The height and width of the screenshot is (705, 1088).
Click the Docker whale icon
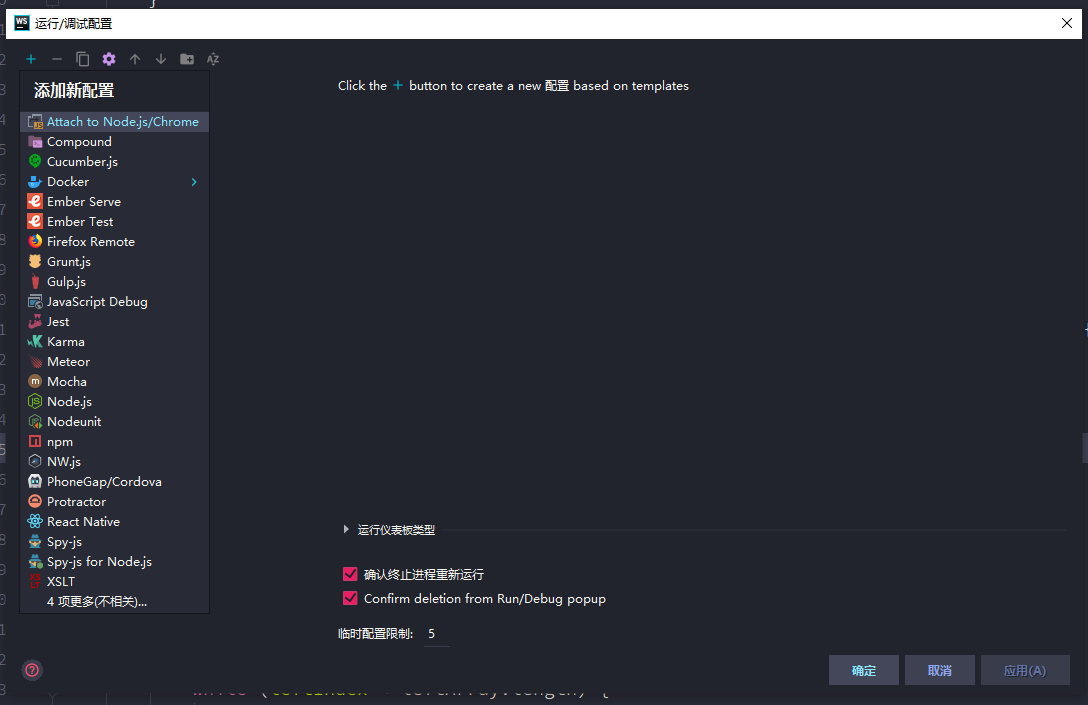35,181
